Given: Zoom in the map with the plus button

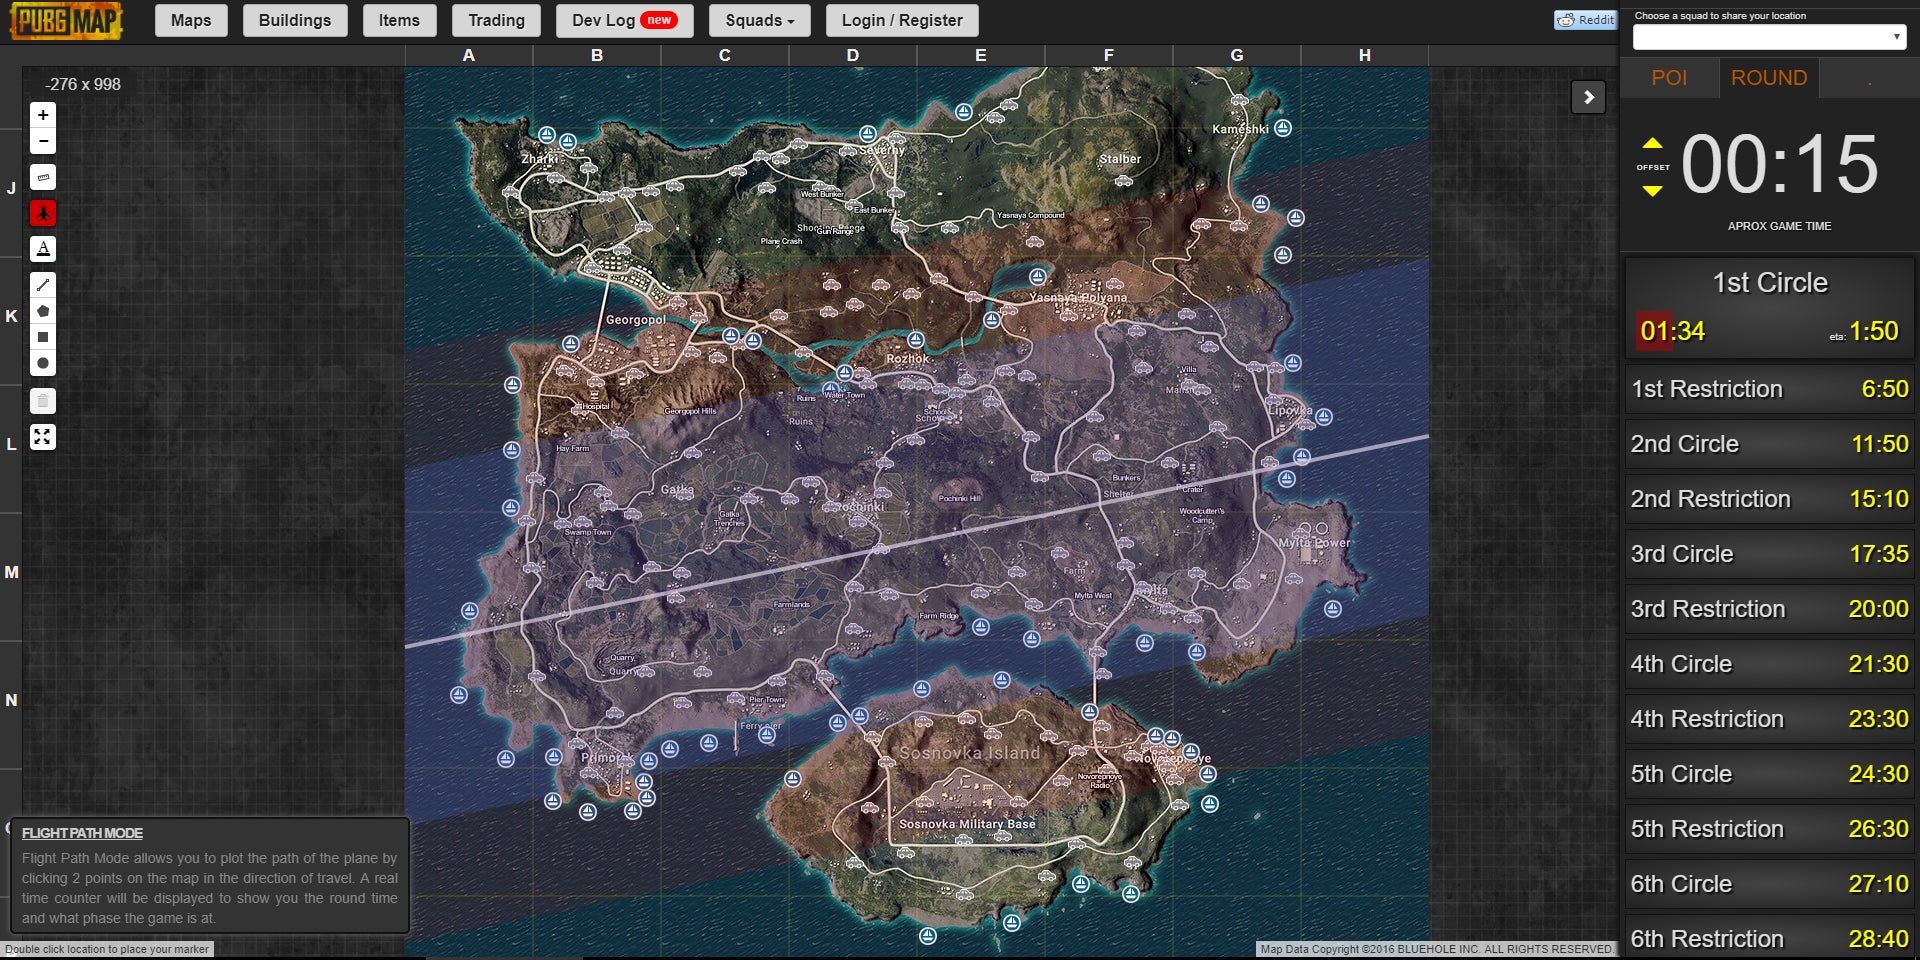Looking at the screenshot, I should point(43,115).
